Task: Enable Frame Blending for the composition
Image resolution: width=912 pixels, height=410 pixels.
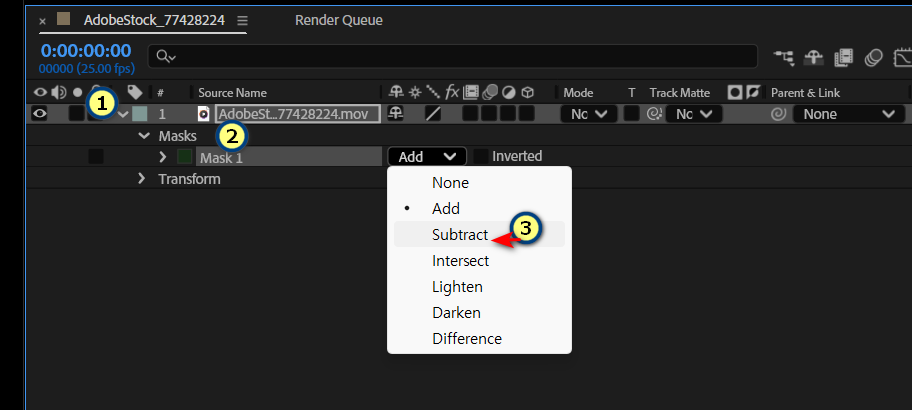Action: 843,58
